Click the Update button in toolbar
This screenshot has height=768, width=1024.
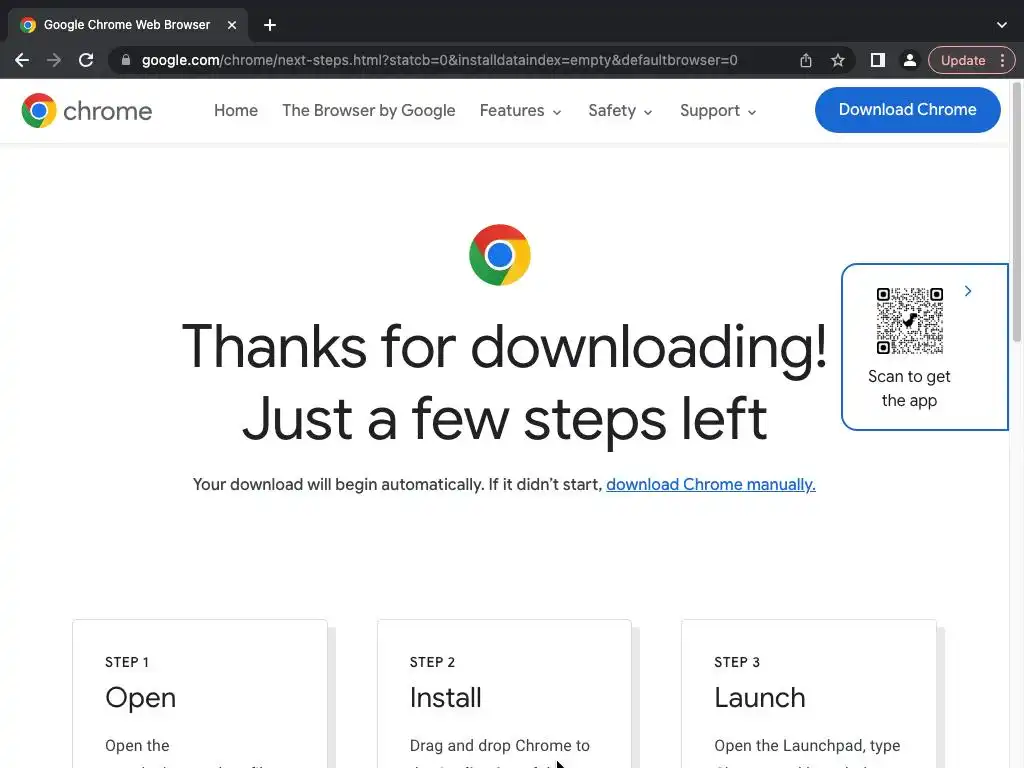click(963, 60)
